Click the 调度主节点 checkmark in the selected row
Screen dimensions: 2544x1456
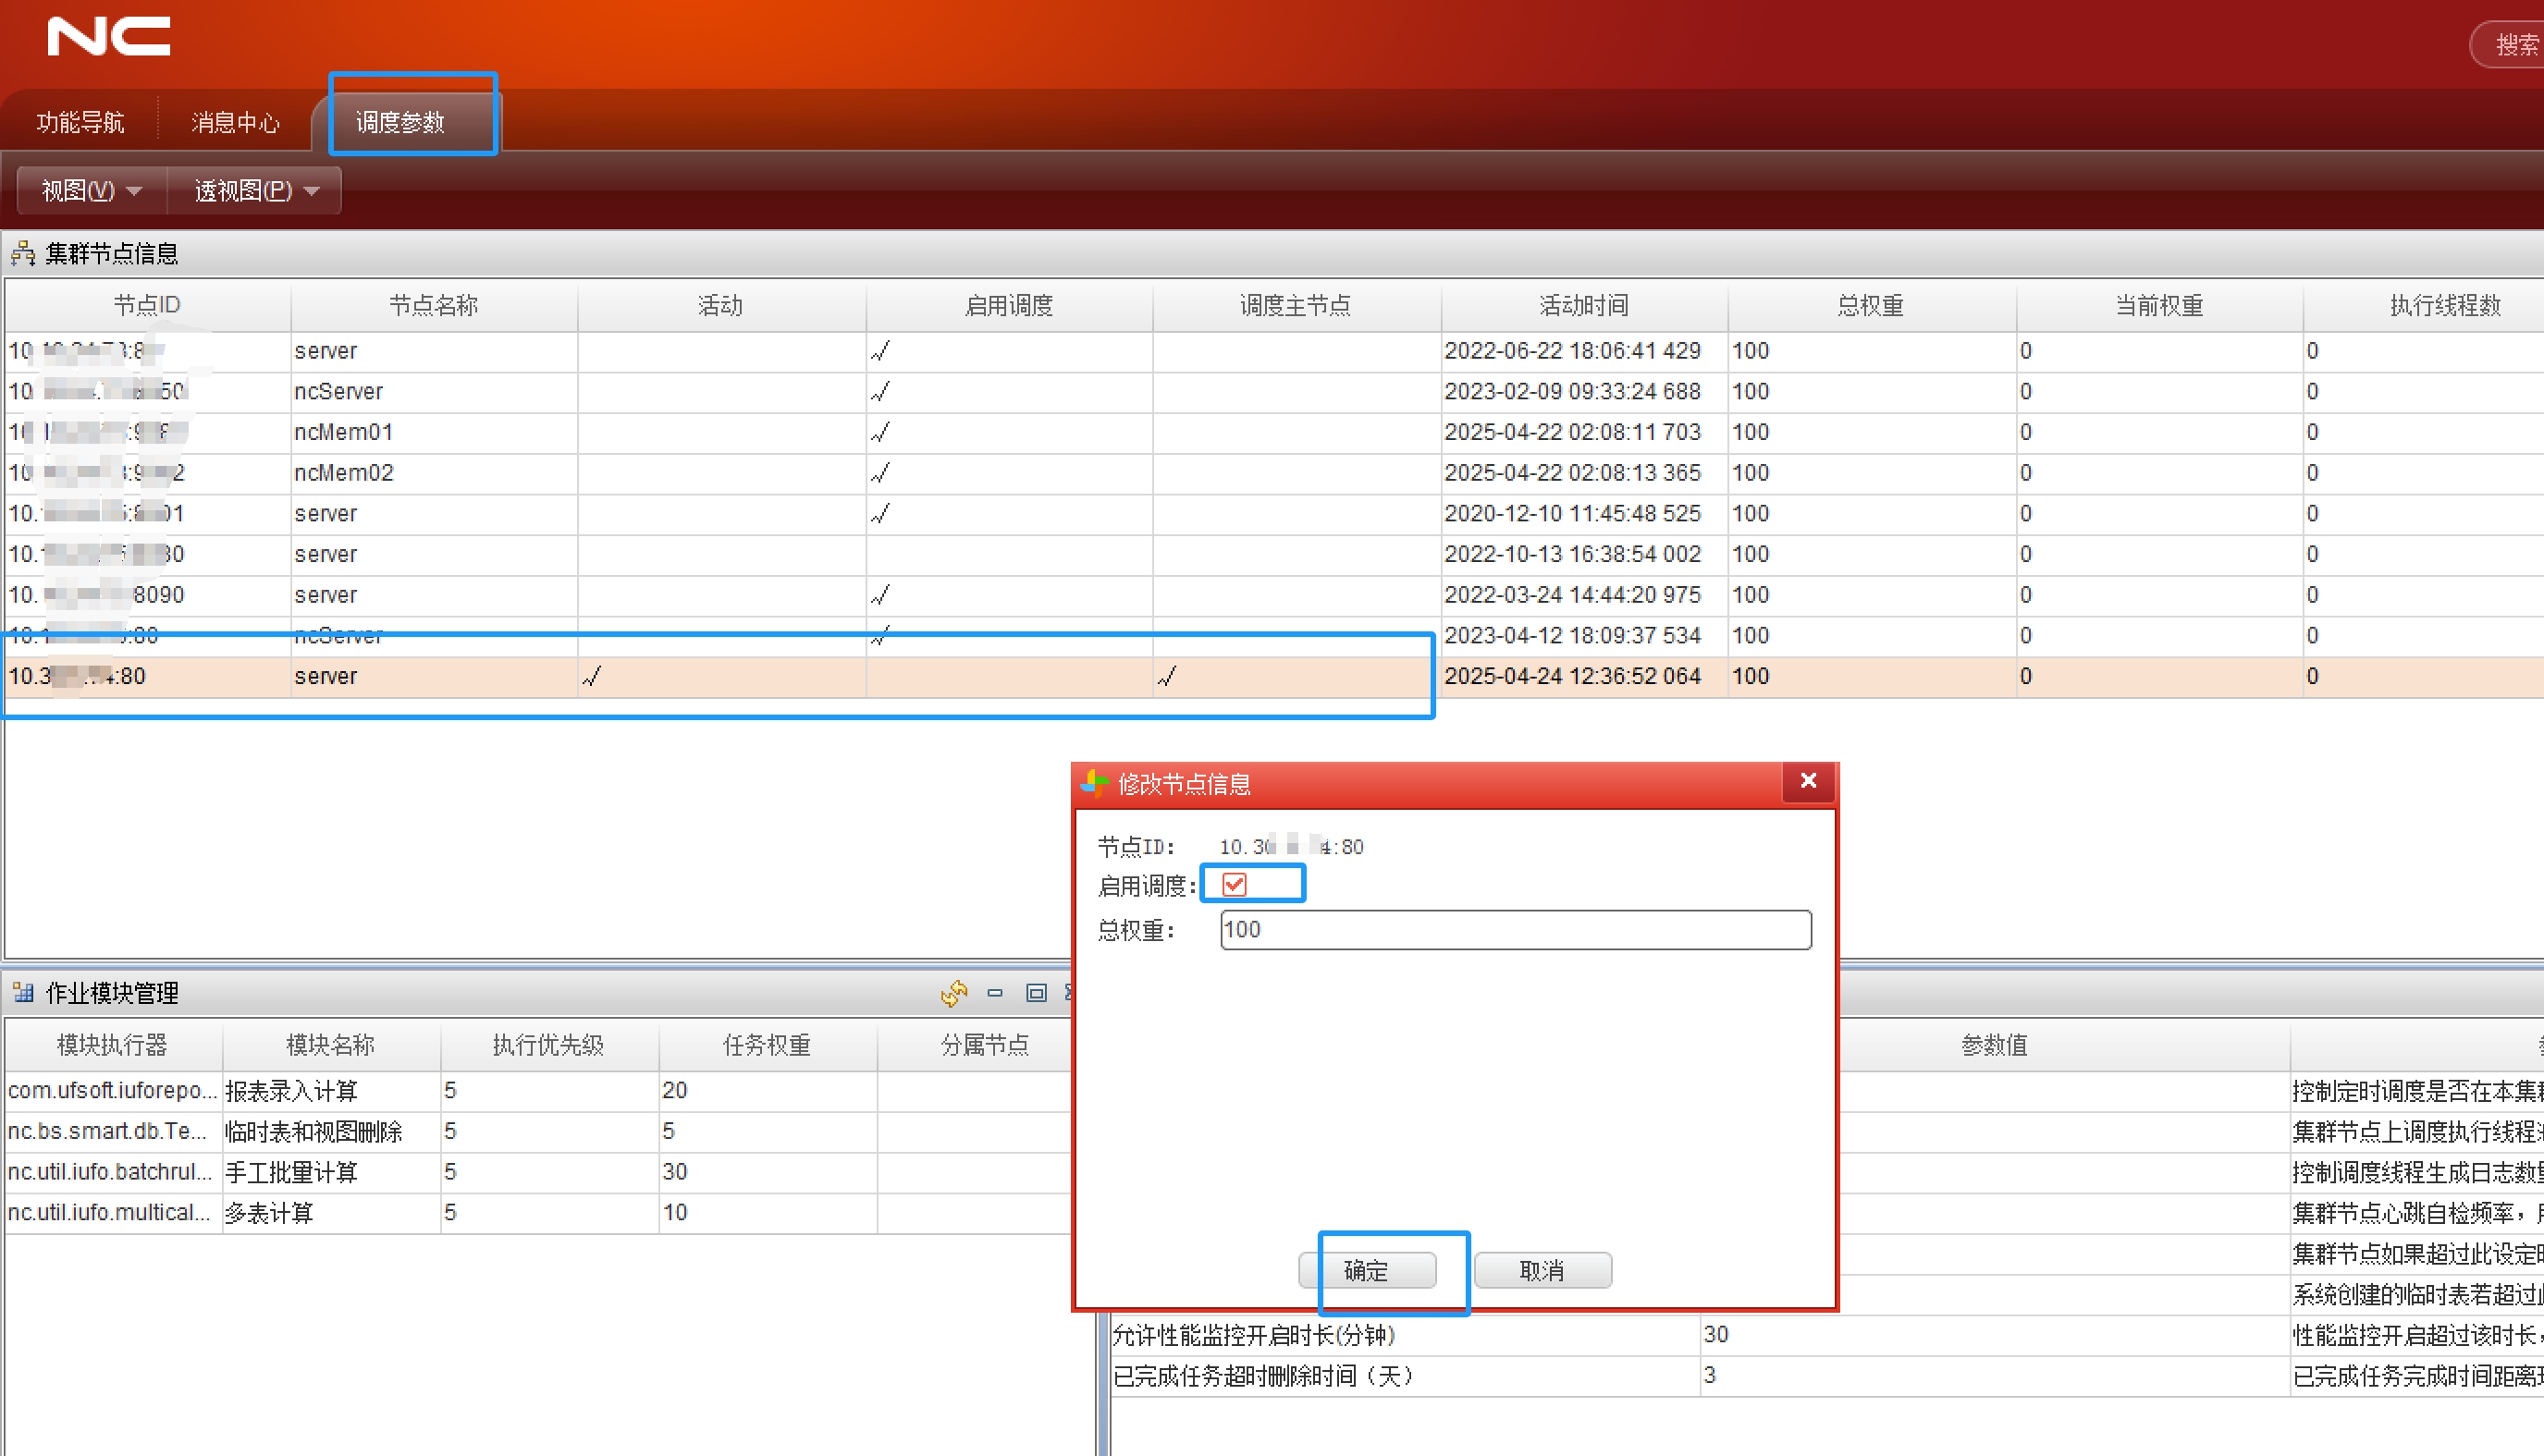[x=1166, y=677]
